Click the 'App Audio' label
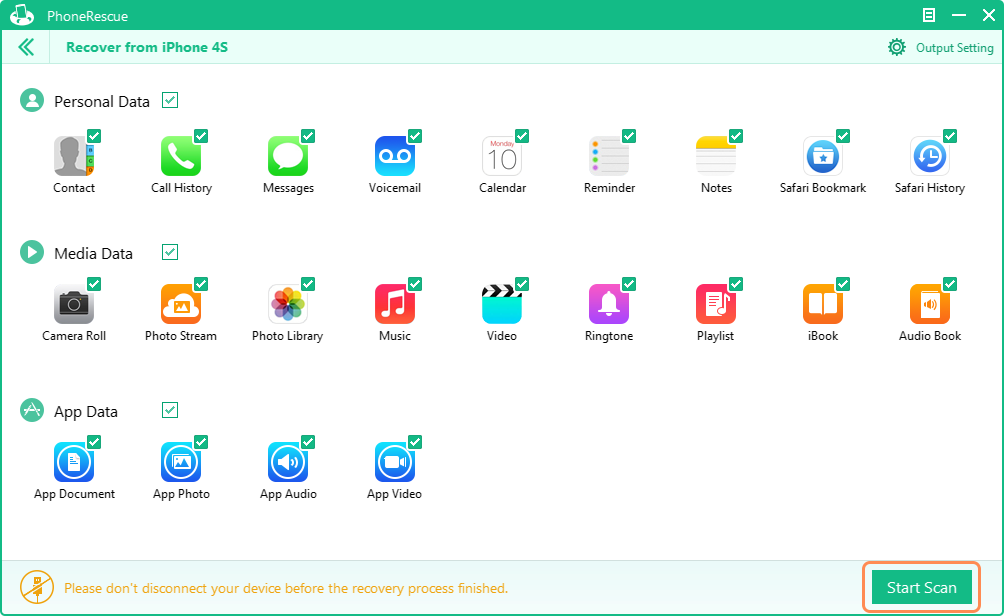The image size is (1004, 616). point(288,494)
